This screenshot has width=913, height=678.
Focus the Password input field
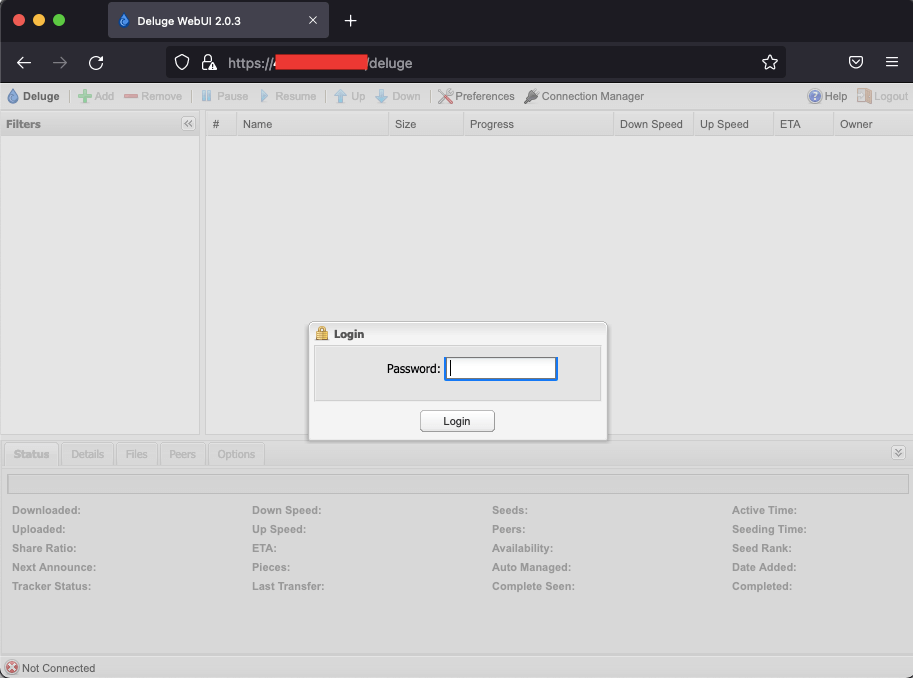[501, 369]
